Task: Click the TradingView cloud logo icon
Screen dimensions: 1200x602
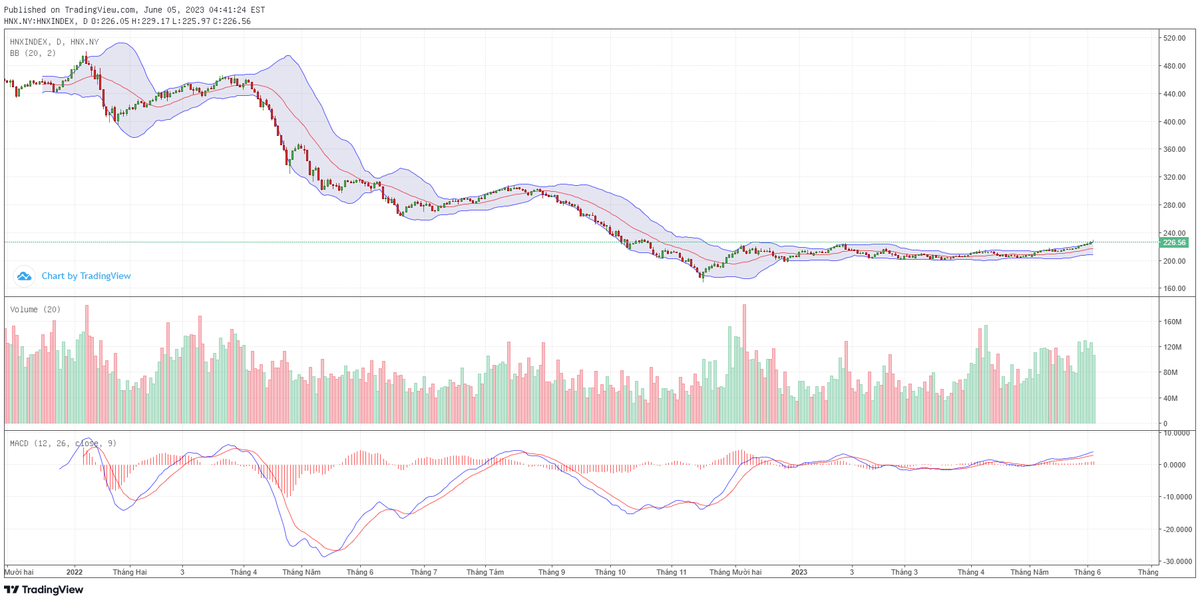Action: tap(26, 276)
